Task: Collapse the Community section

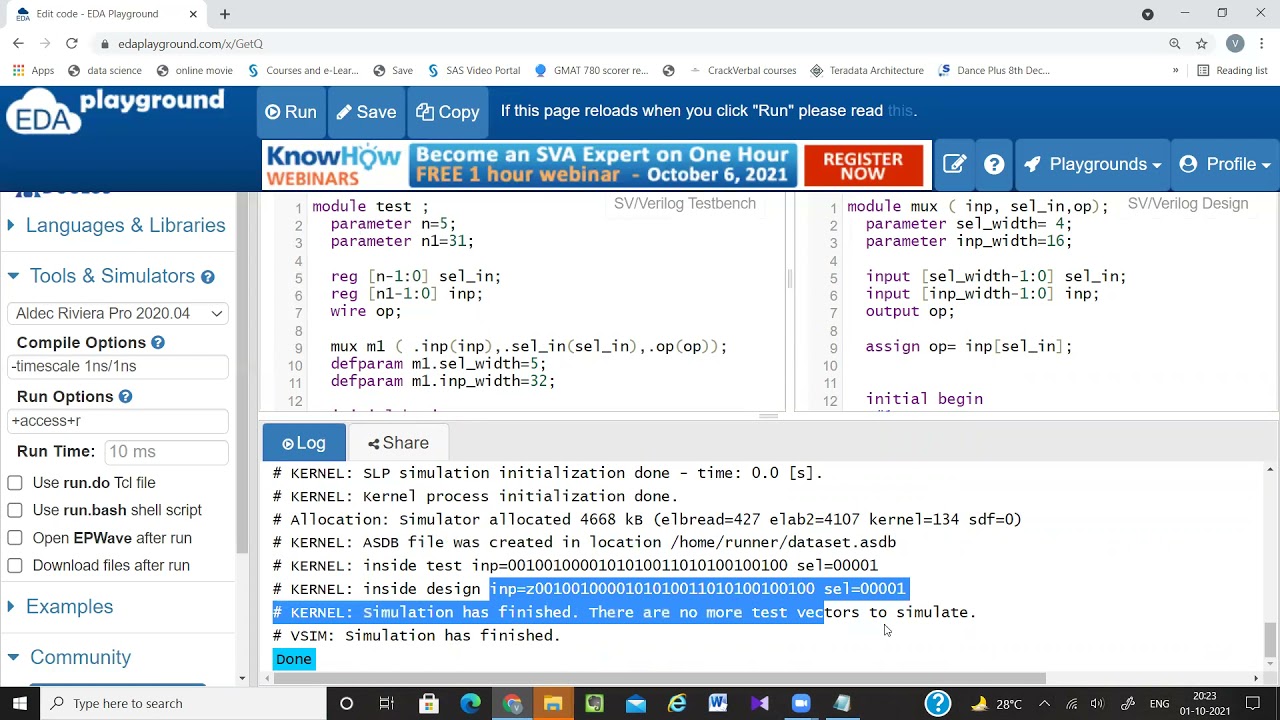Action: coord(70,657)
